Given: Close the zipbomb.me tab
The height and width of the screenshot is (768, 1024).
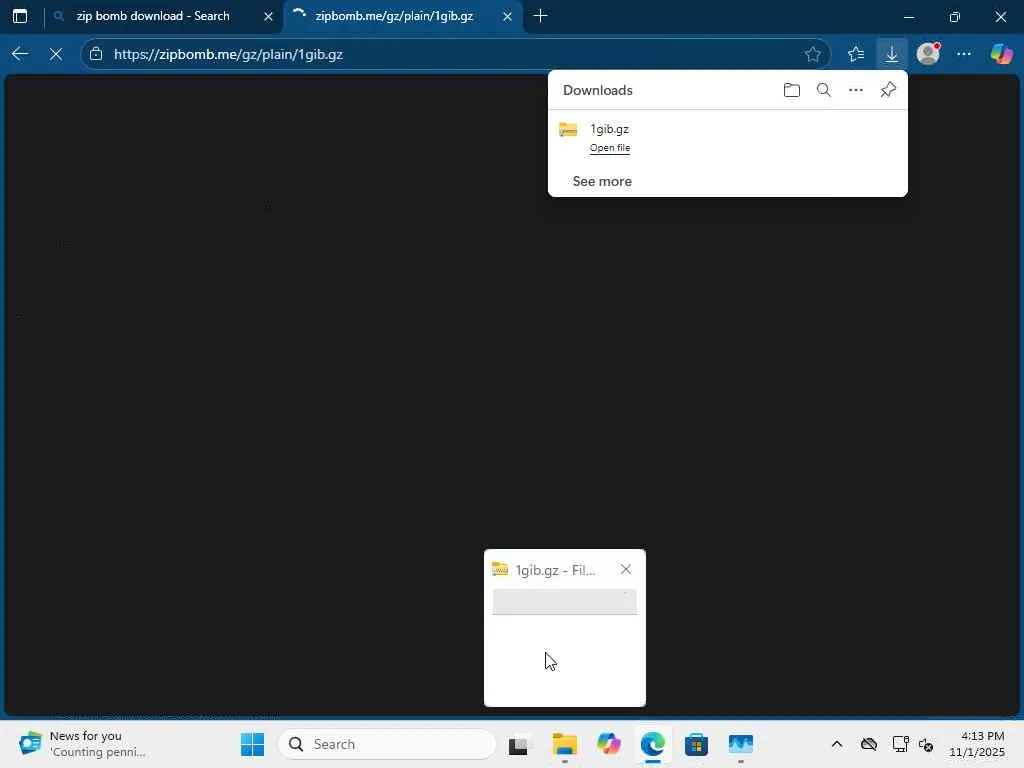Looking at the screenshot, I should pos(507,17).
